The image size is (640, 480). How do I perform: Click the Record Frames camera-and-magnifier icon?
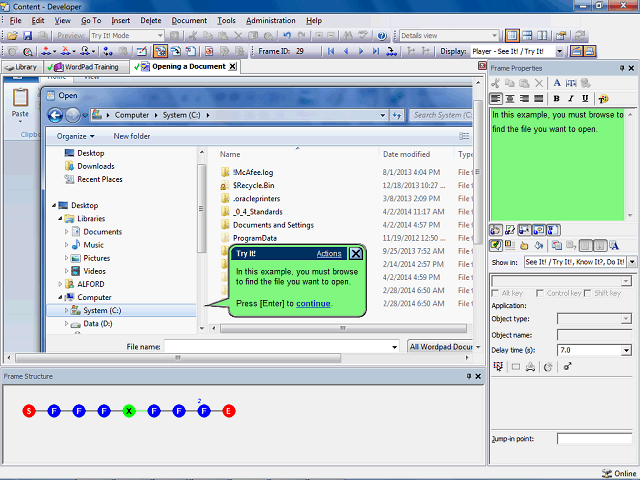click(27, 51)
